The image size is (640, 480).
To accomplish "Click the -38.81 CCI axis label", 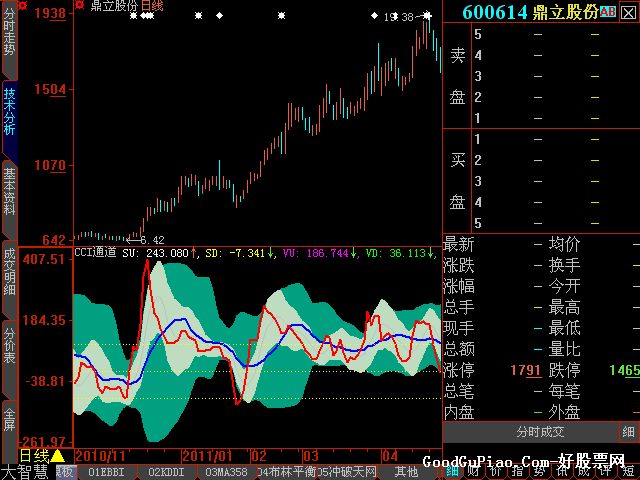I will click(45, 381).
